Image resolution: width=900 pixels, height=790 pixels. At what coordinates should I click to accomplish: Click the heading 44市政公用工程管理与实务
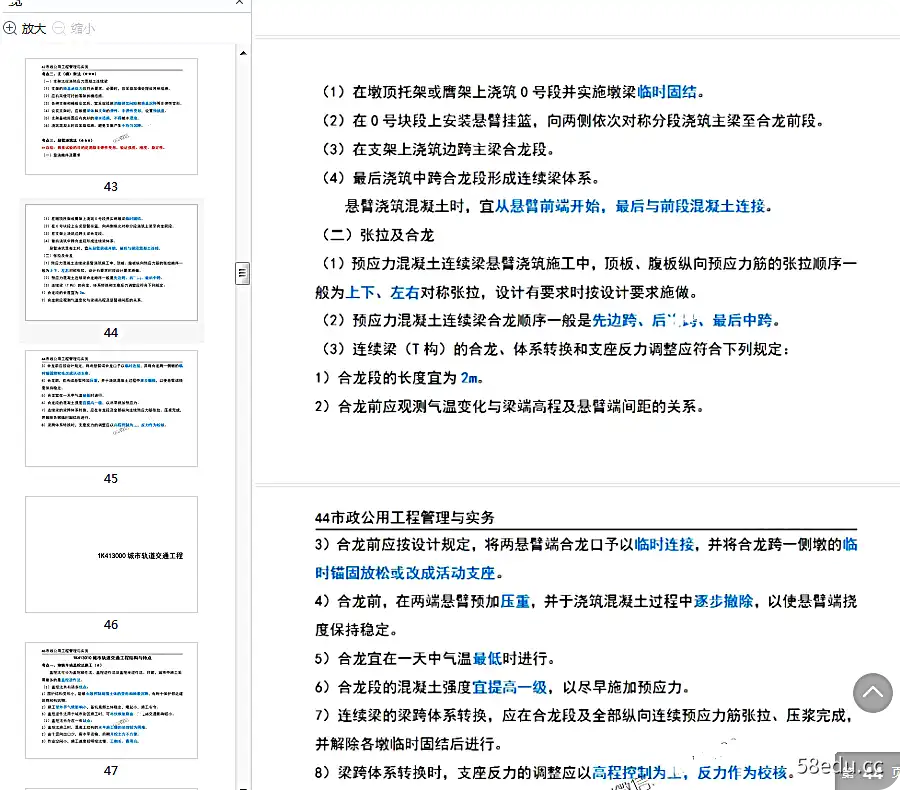point(405,517)
